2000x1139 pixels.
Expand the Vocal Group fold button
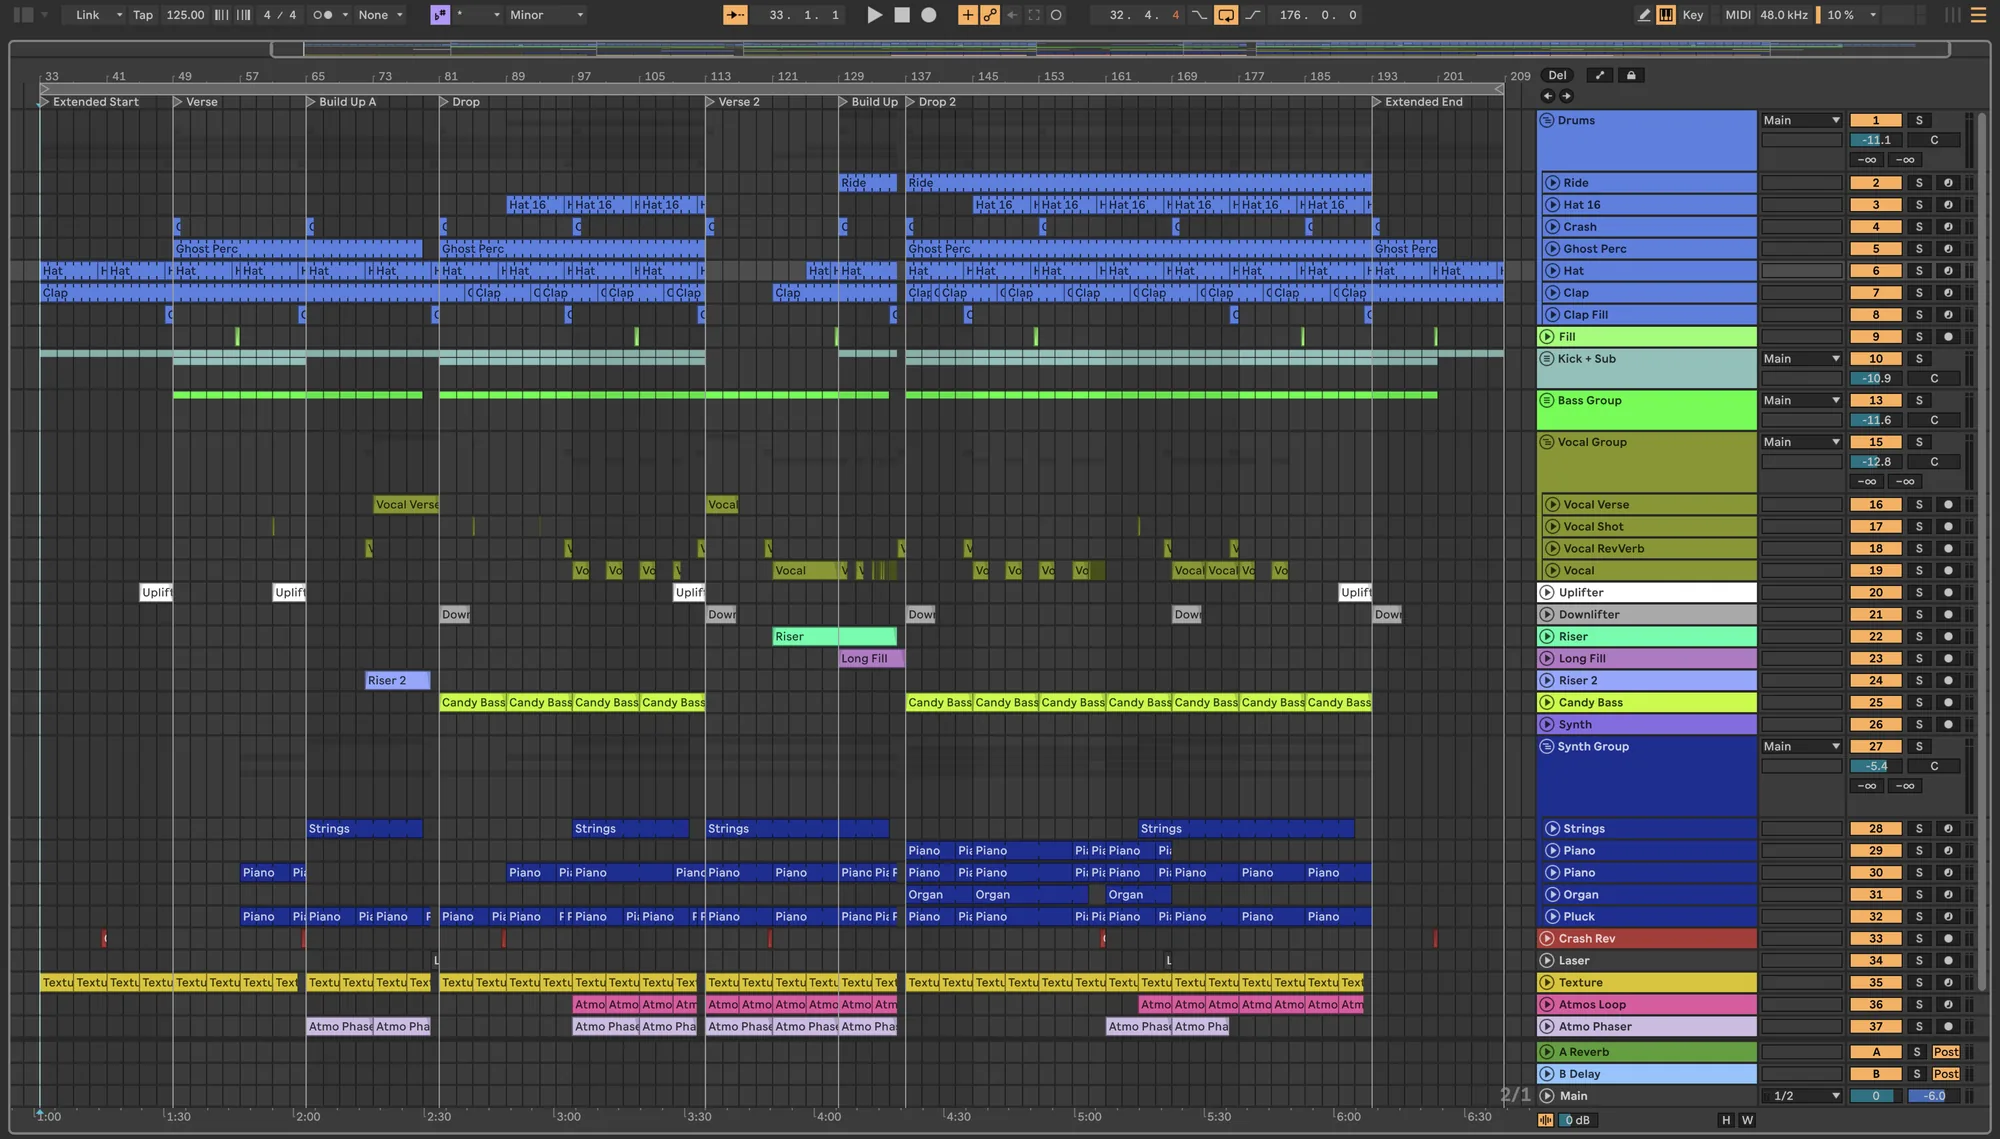click(x=1547, y=442)
